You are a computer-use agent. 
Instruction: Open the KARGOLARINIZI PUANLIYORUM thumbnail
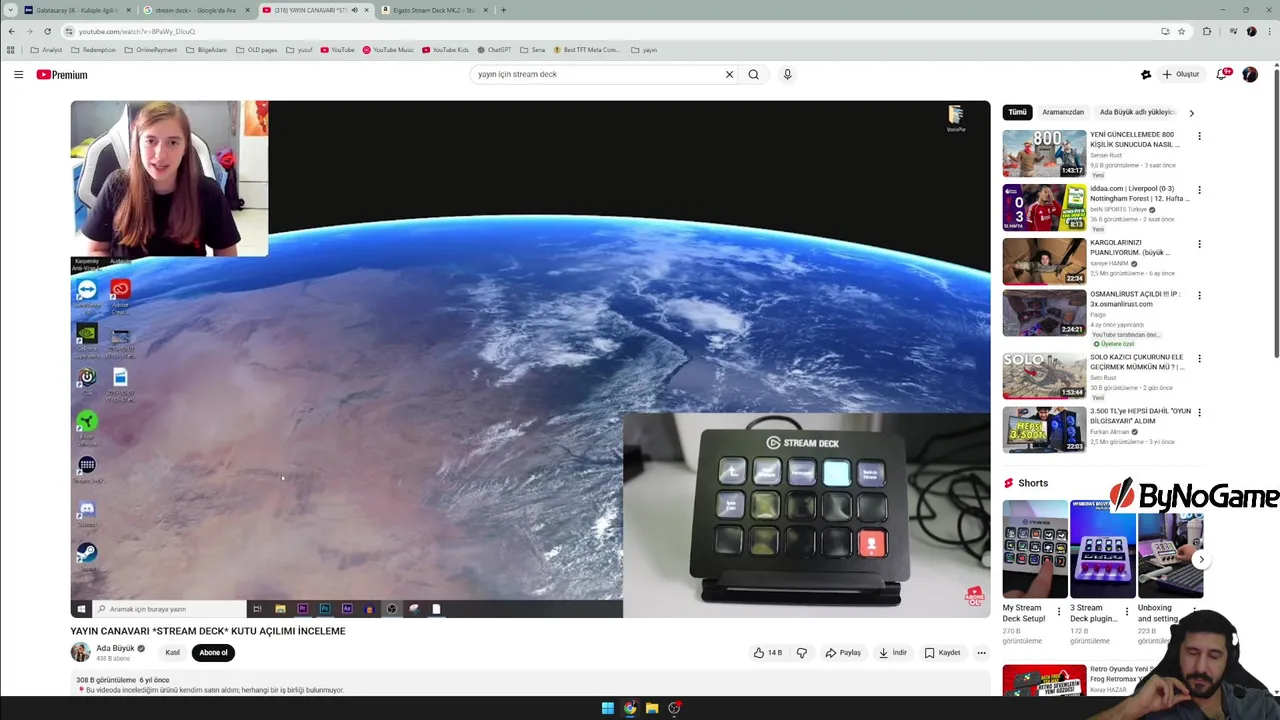coord(1044,261)
